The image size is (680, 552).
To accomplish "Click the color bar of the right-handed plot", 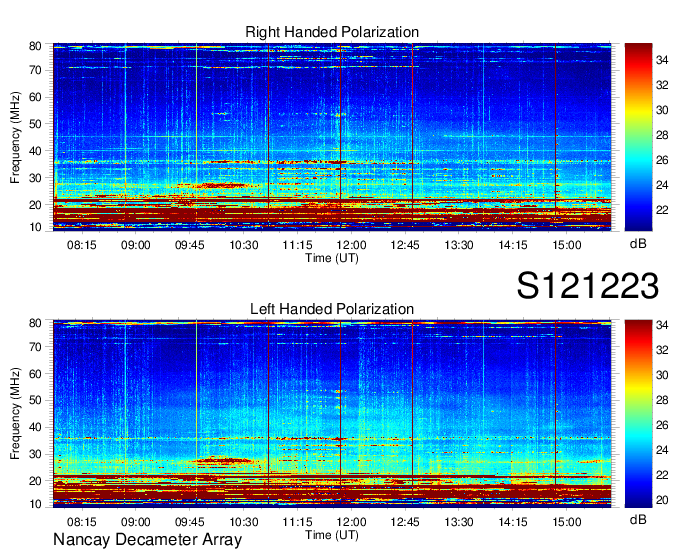I will click(x=638, y=137).
